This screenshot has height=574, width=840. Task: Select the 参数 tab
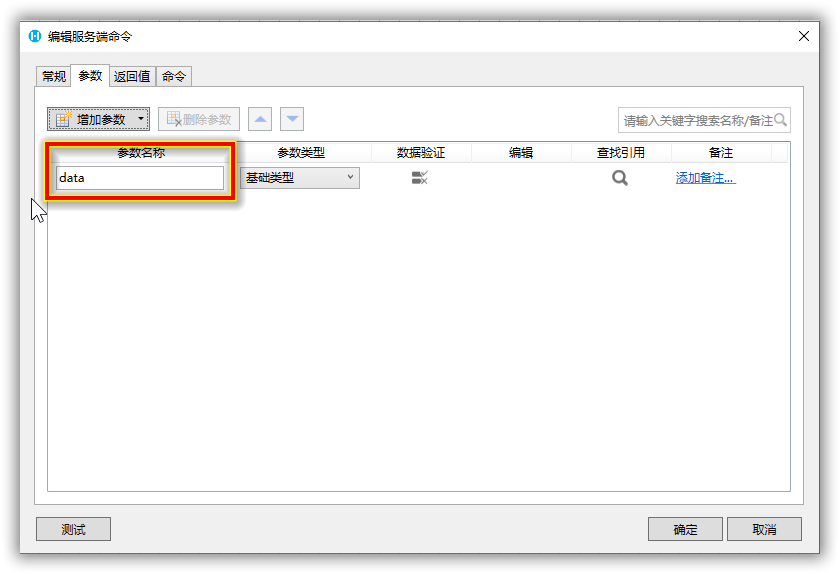coord(90,76)
